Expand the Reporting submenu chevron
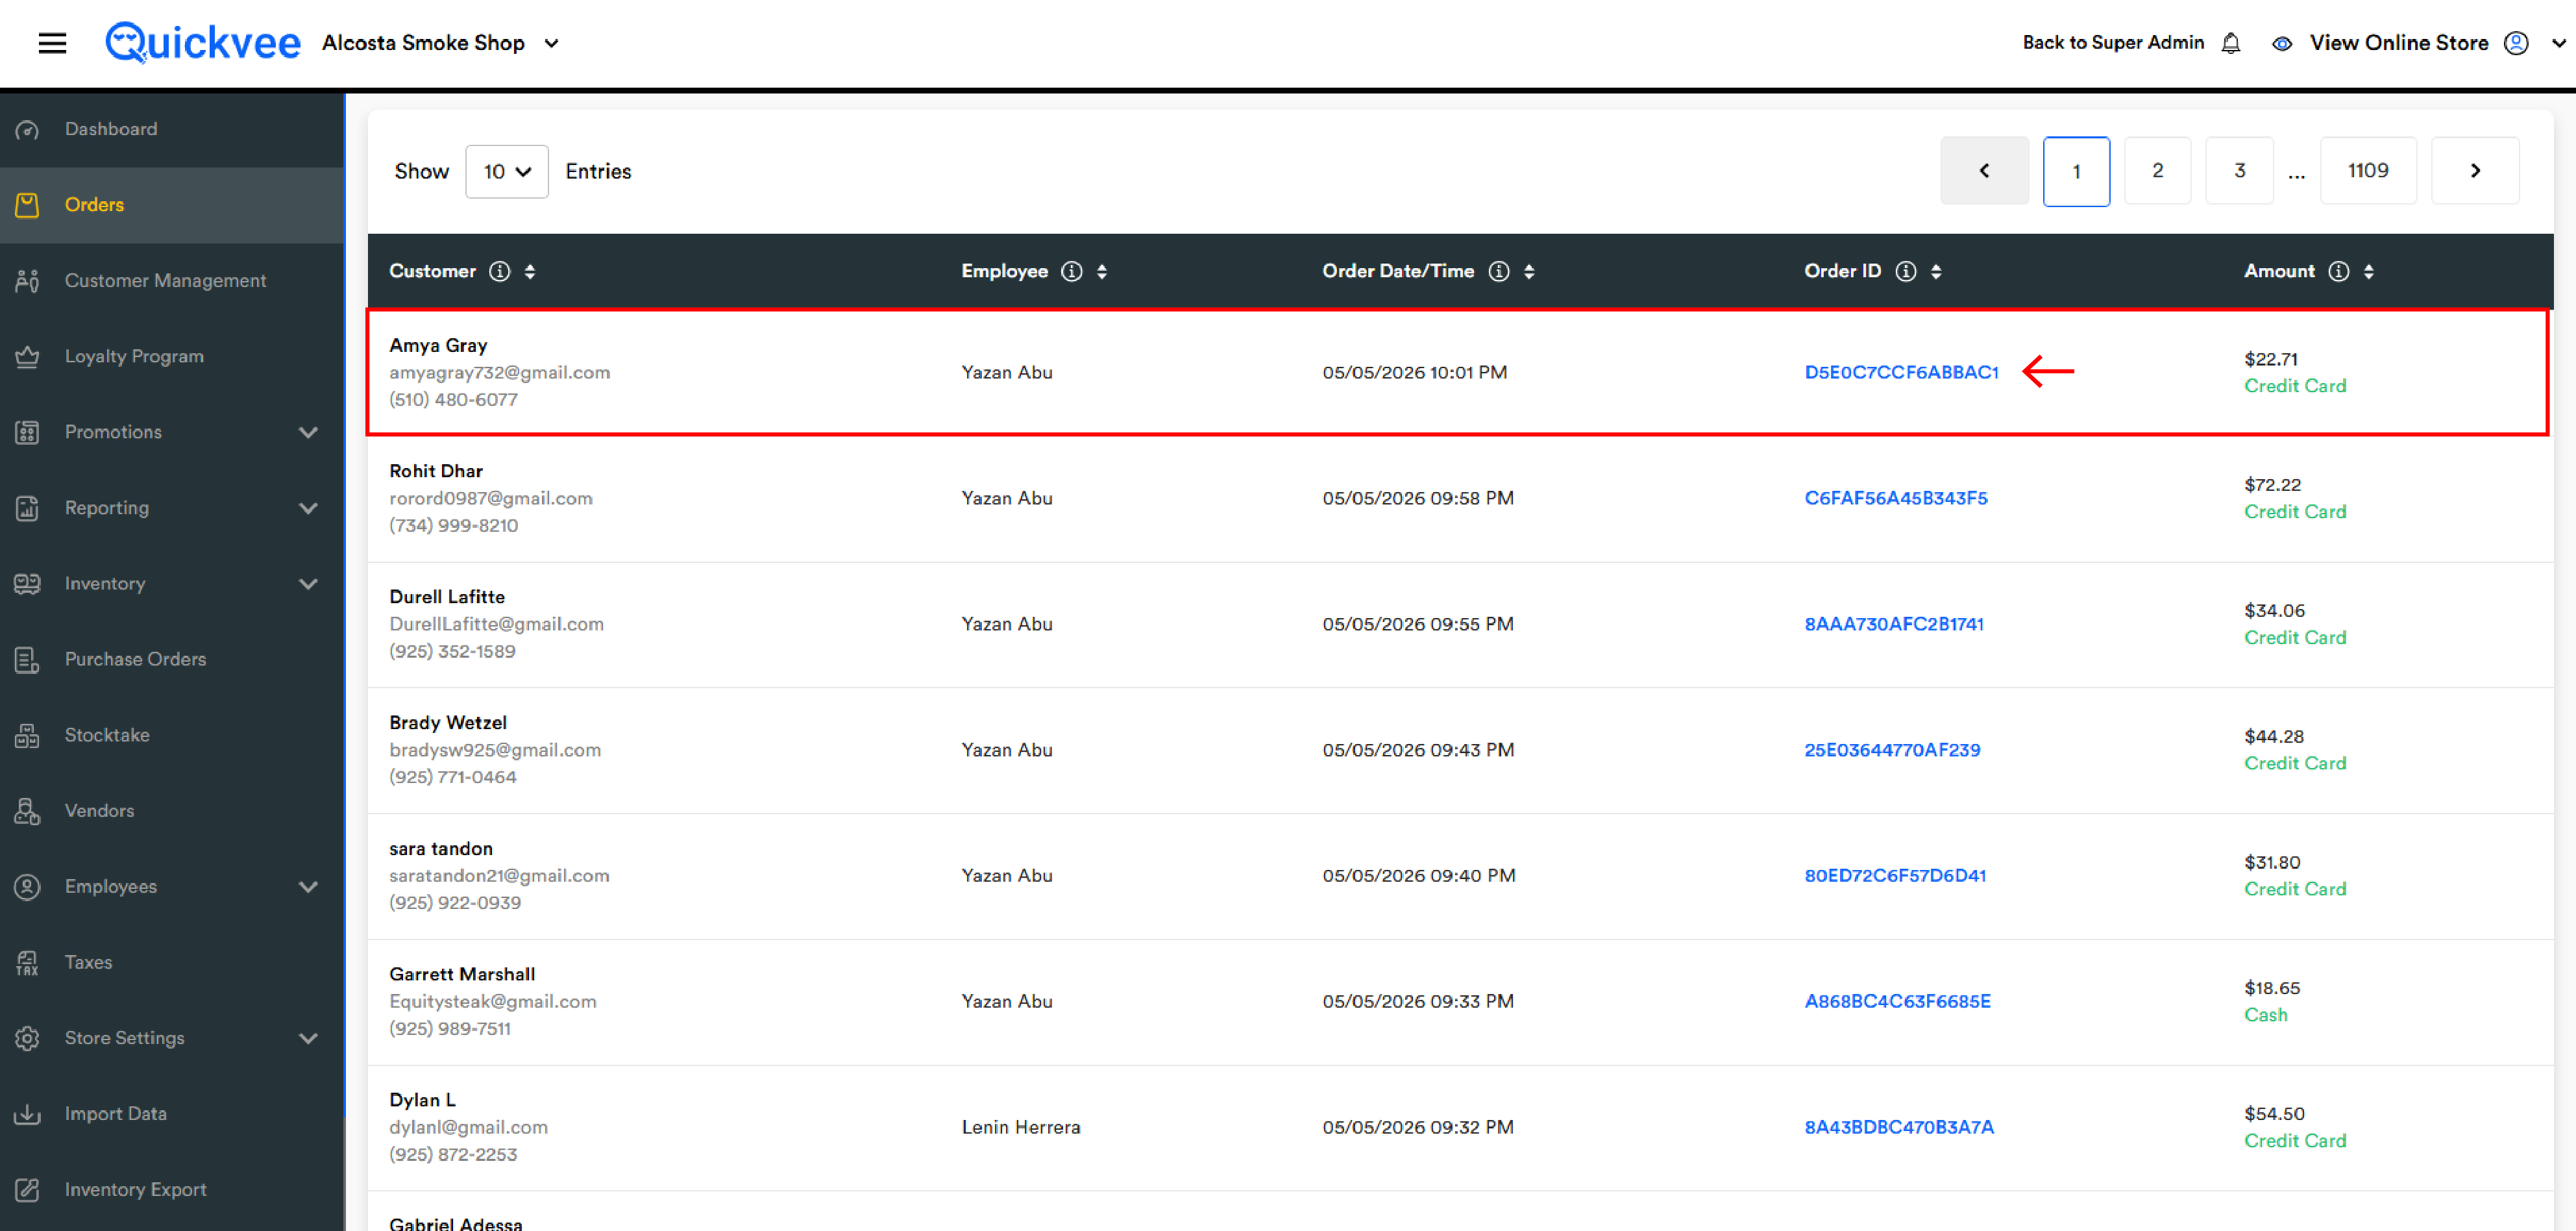 click(x=308, y=508)
